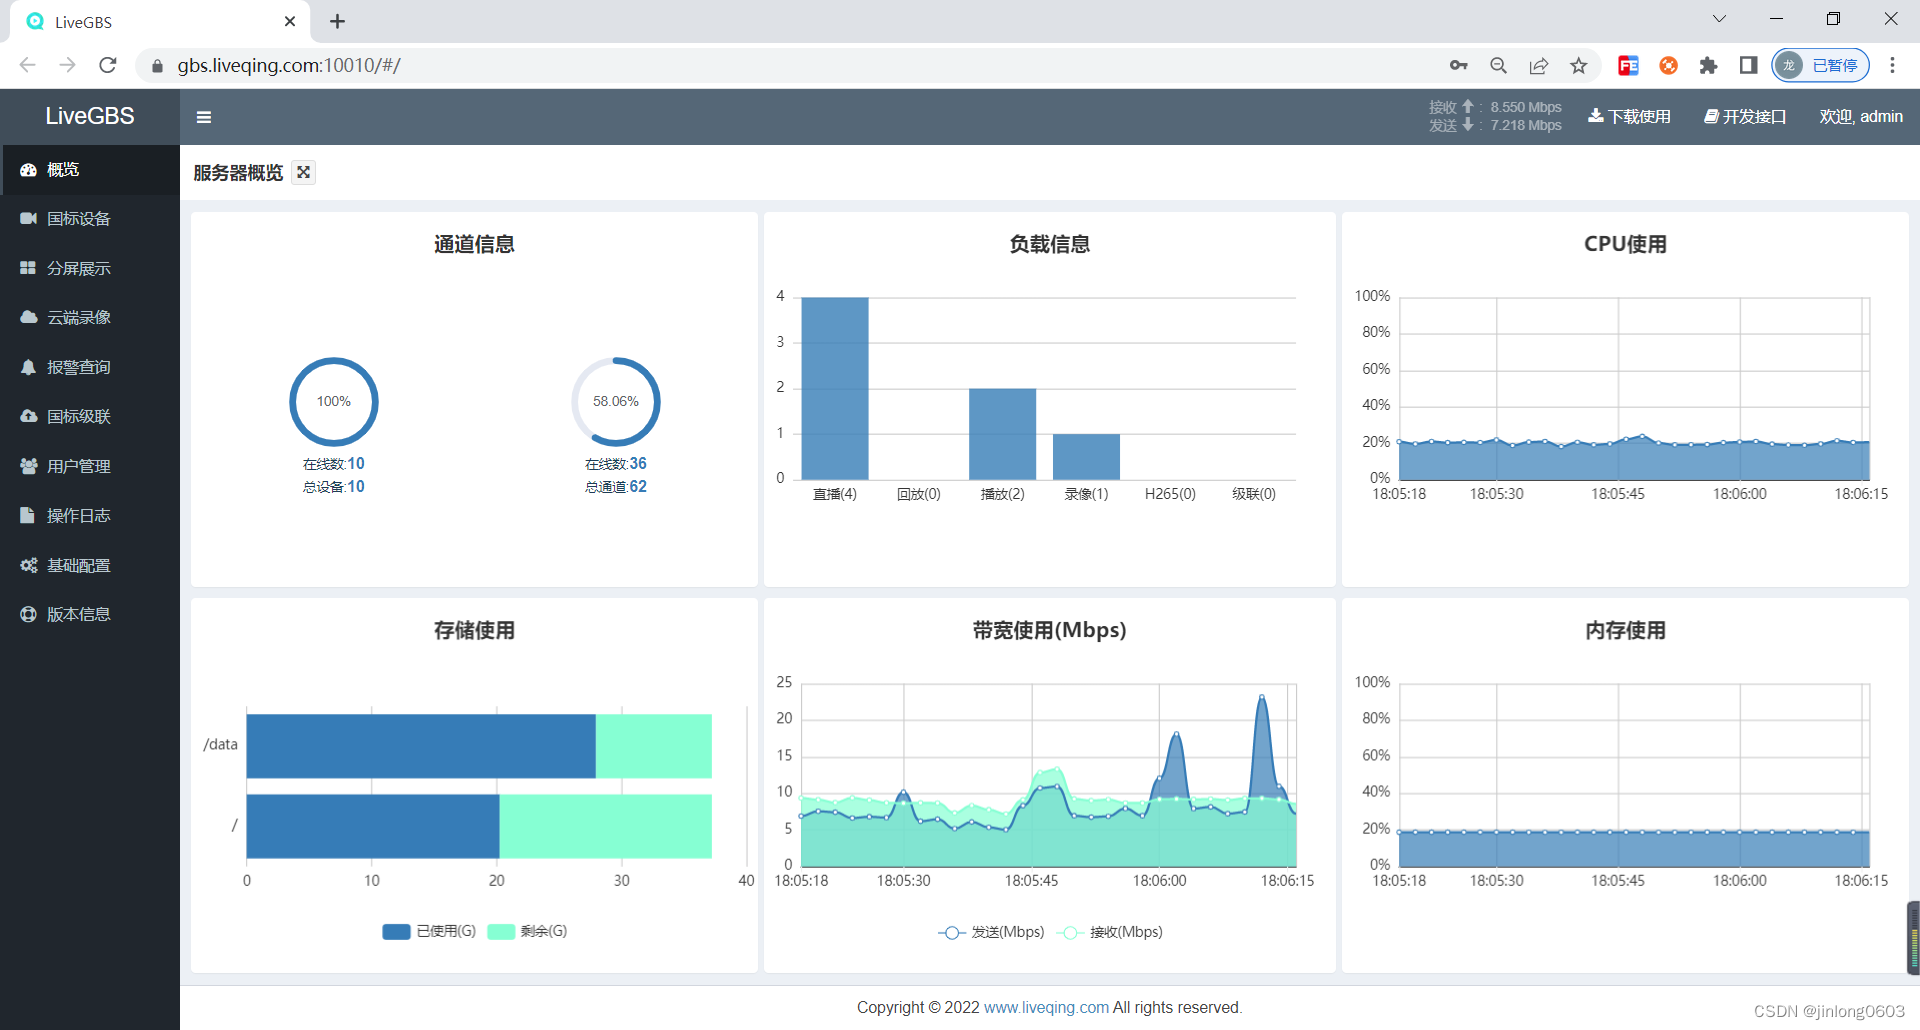Click the gears icon beside 基础配置
The image size is (1920, 1030).
[28, 565]
